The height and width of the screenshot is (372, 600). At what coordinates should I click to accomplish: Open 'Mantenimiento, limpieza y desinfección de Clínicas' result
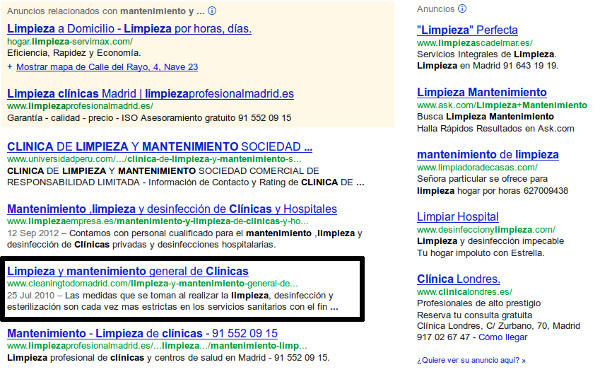tap(172, 209)
